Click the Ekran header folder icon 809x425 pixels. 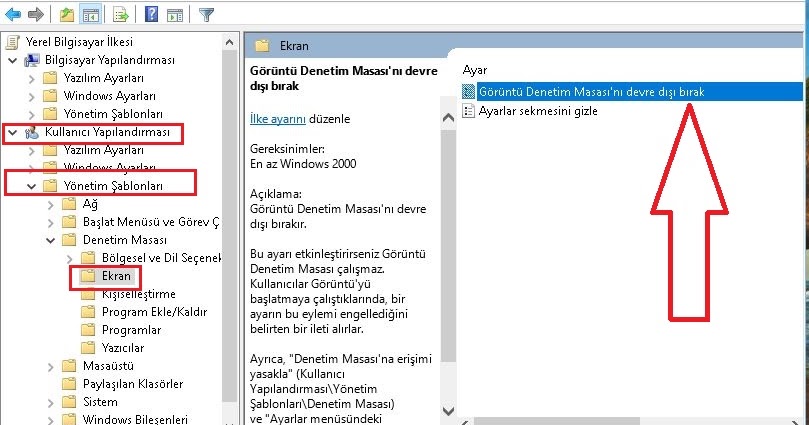pyautogui.click(x=263, y=46)
